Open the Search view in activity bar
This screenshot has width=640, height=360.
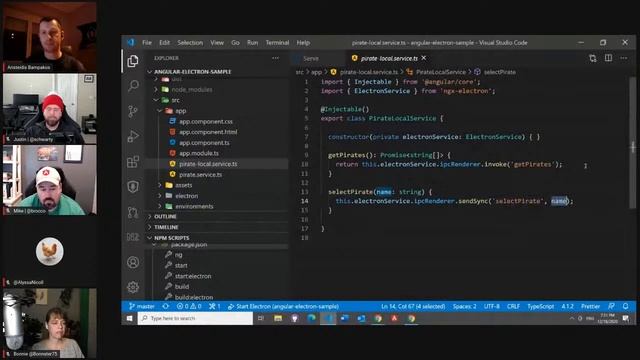click(x=133, y=86)
